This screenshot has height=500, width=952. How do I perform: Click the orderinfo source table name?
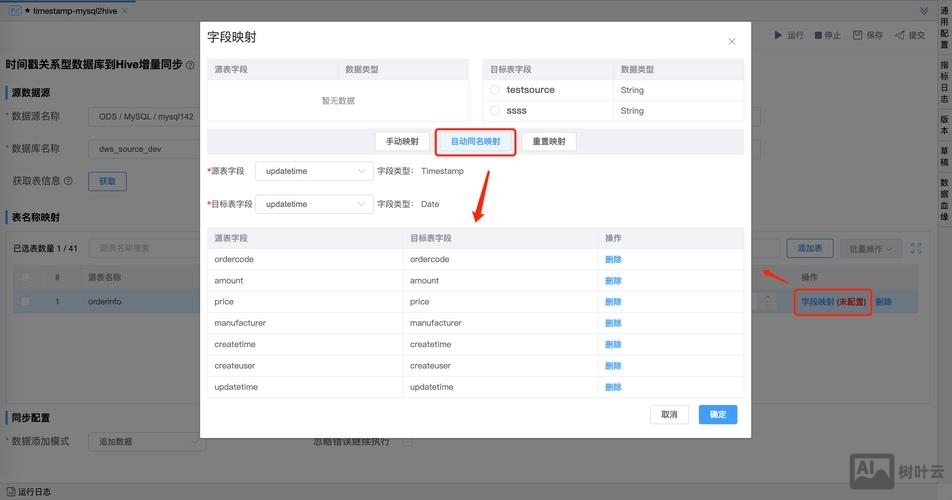[x=104, y=301]
